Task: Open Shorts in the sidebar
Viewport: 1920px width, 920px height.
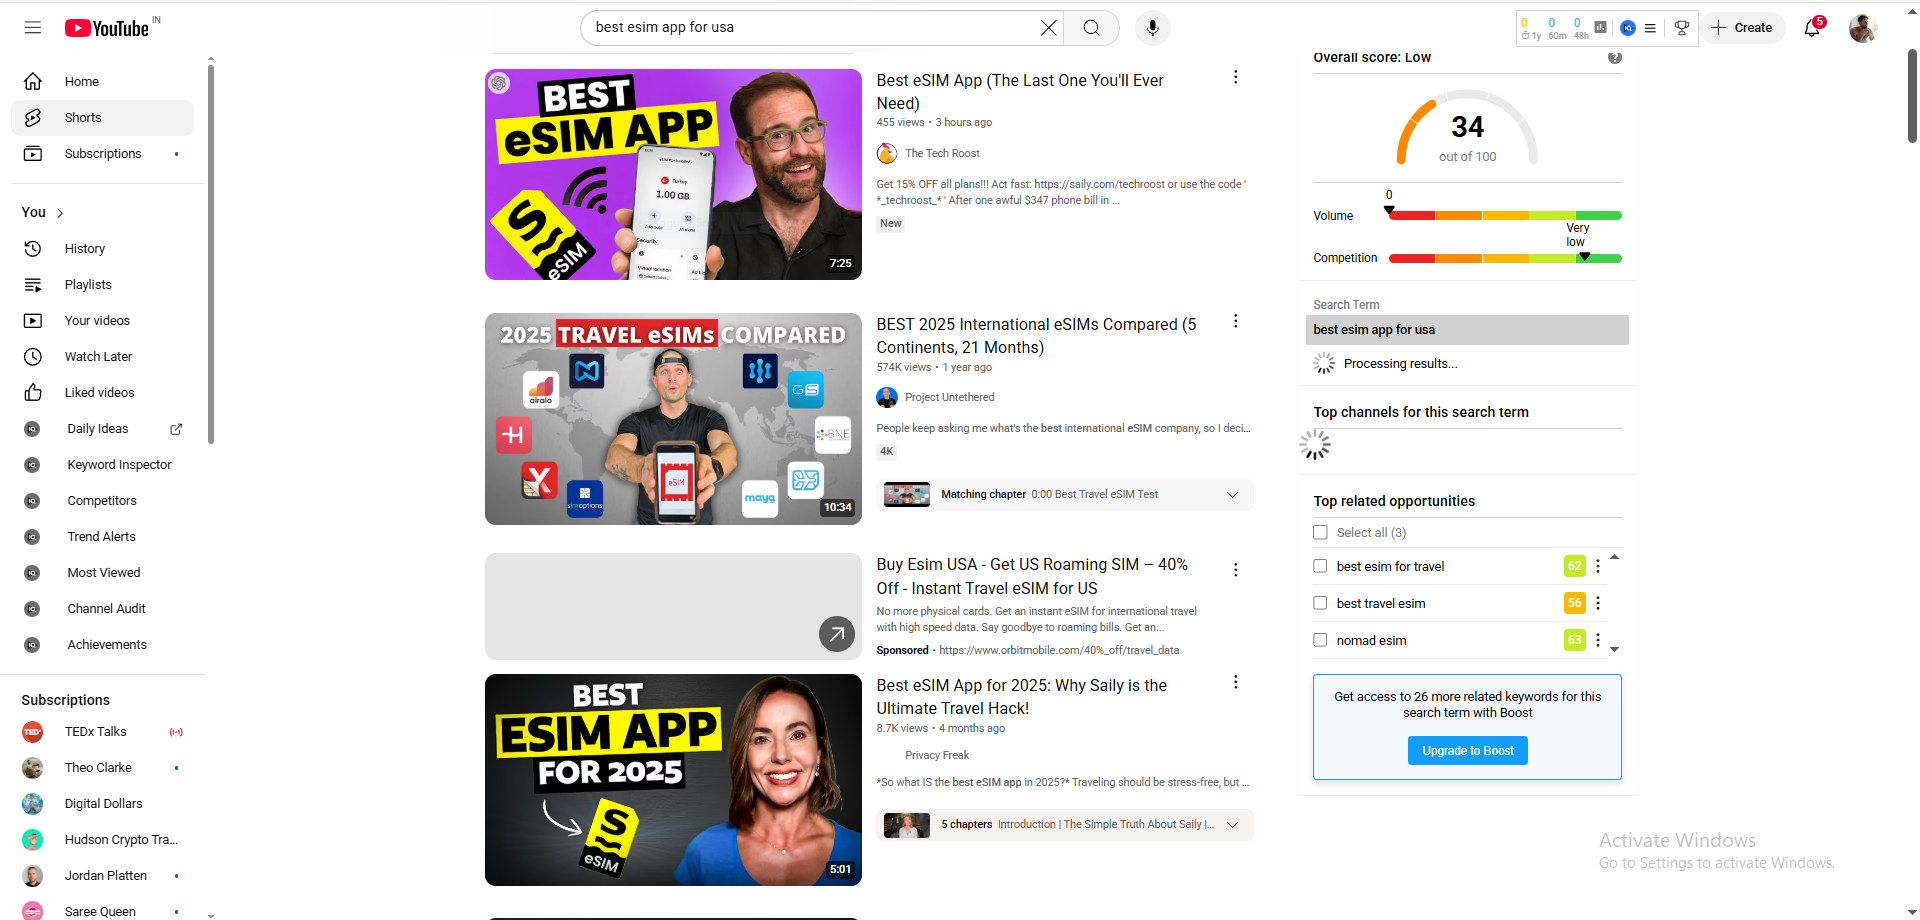Action: pos(102,118)
